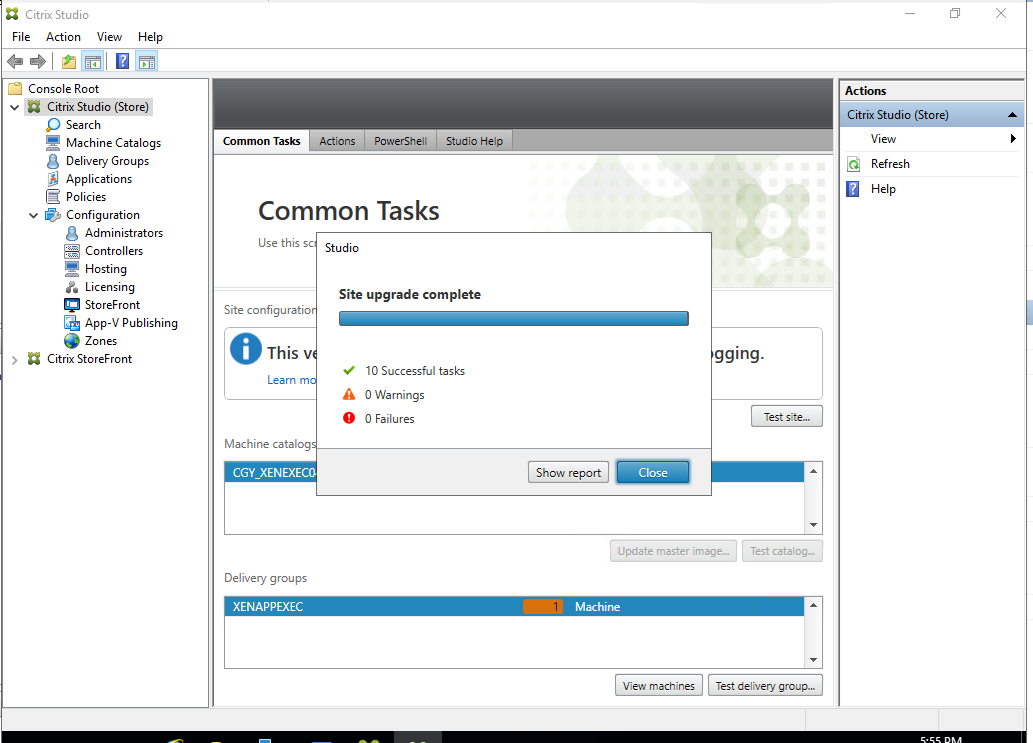This screenshot has width=1033, height=743.
Task: Click the blue Help toolbar icon
Action: tap(123, 62)
